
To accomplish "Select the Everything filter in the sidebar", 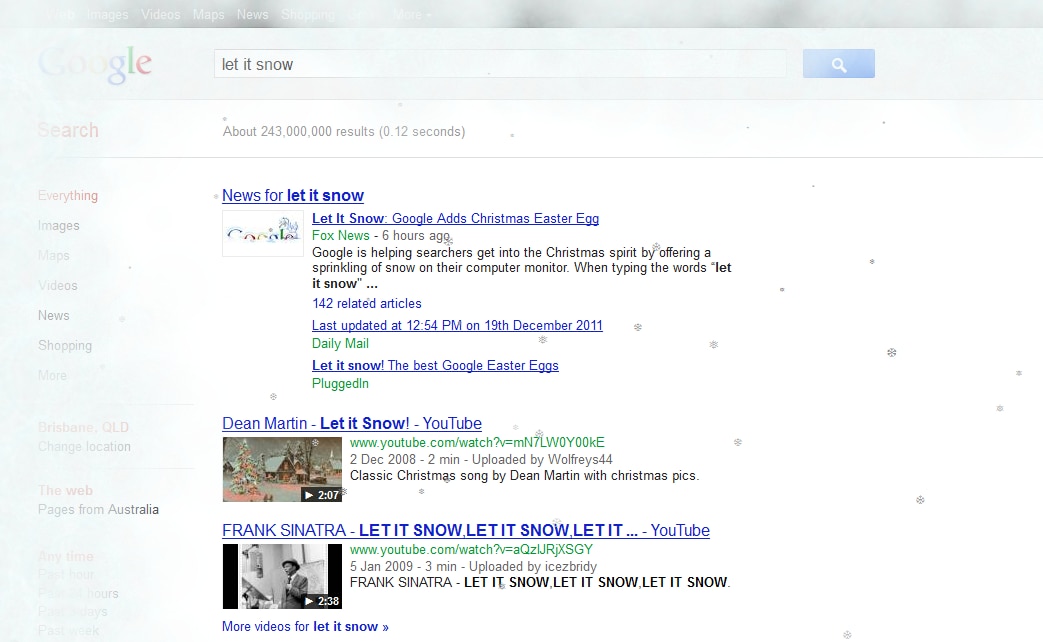I will tap(68, 196).
